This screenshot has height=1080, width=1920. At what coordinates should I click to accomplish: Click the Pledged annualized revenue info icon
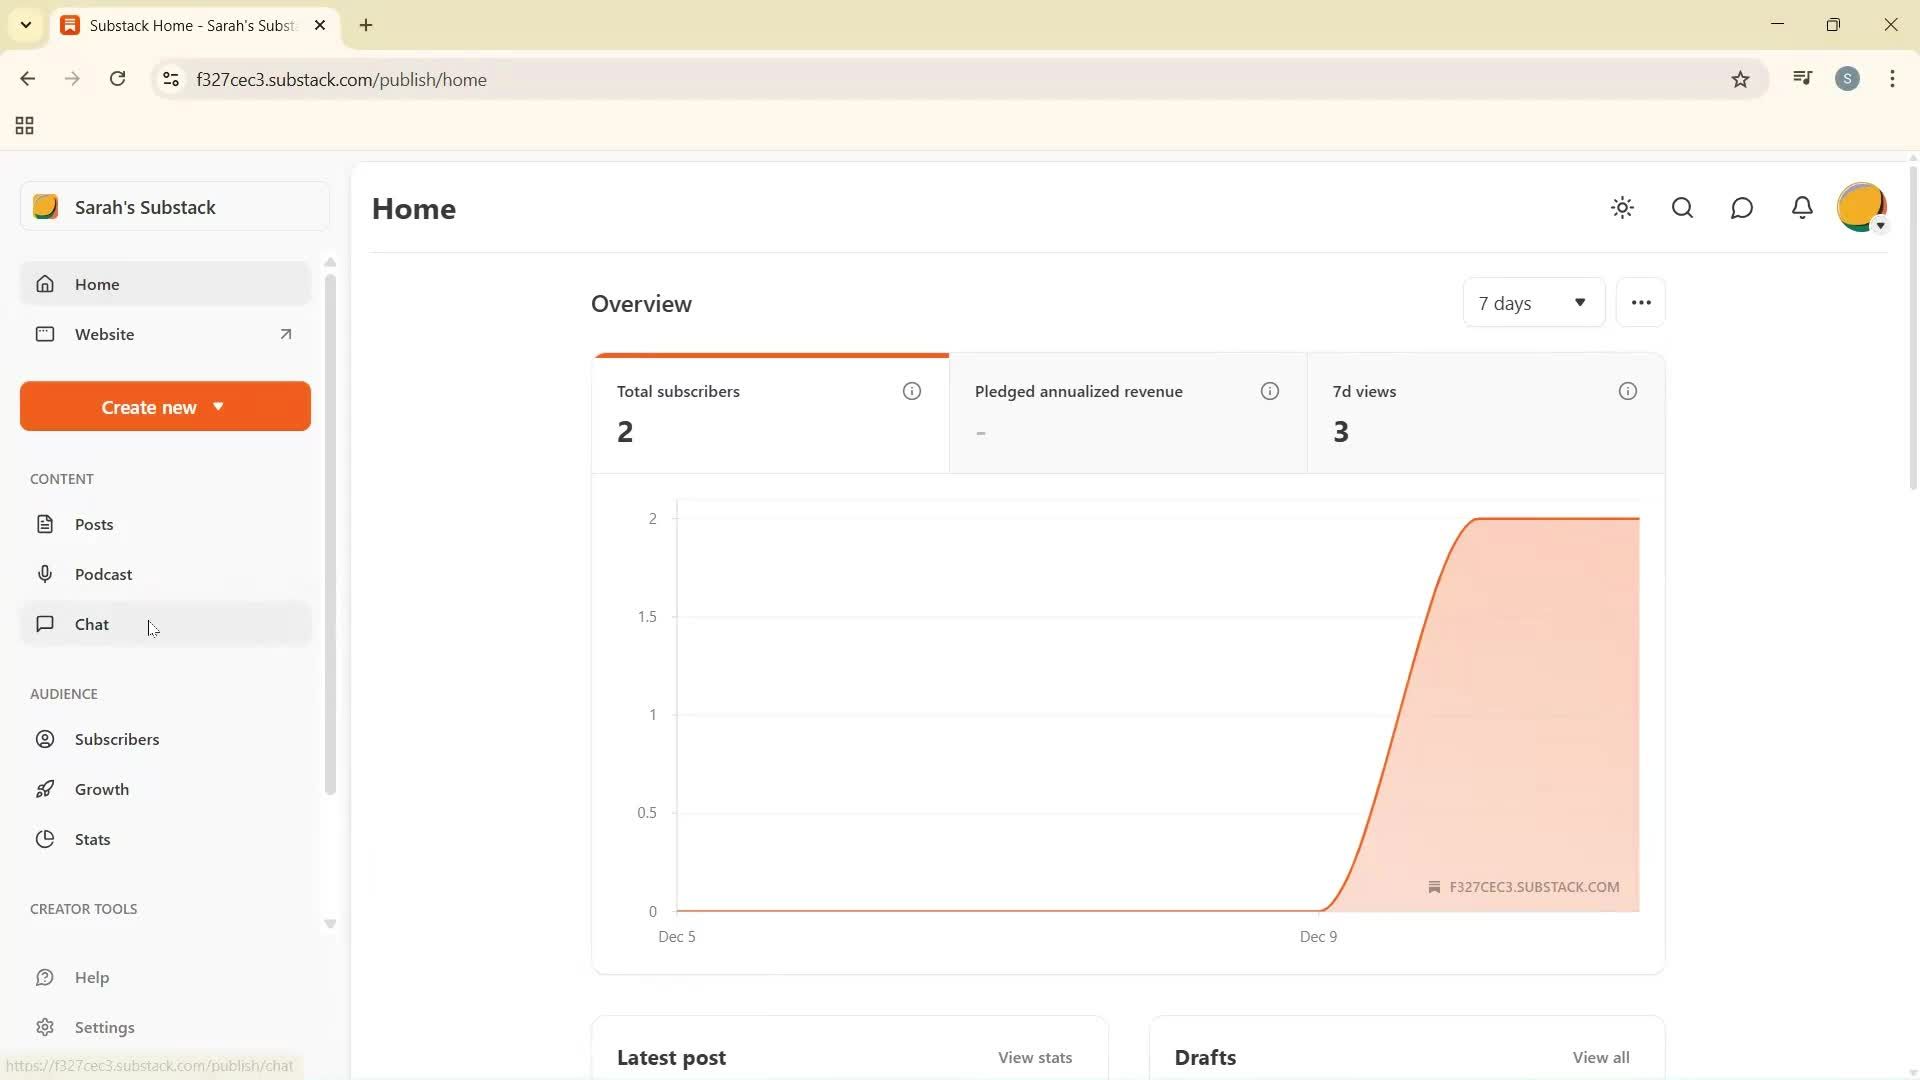[1269, 391]
